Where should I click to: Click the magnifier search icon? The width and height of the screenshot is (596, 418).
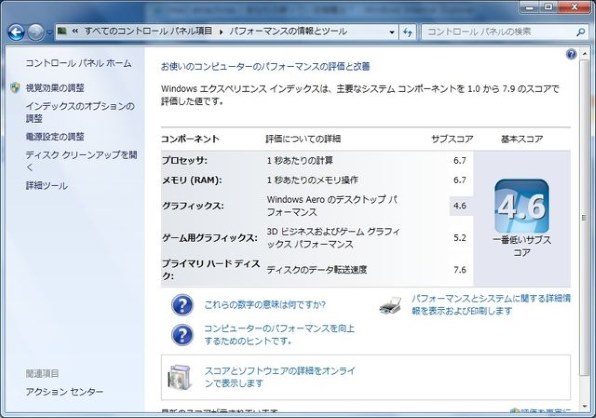point(580,32)
